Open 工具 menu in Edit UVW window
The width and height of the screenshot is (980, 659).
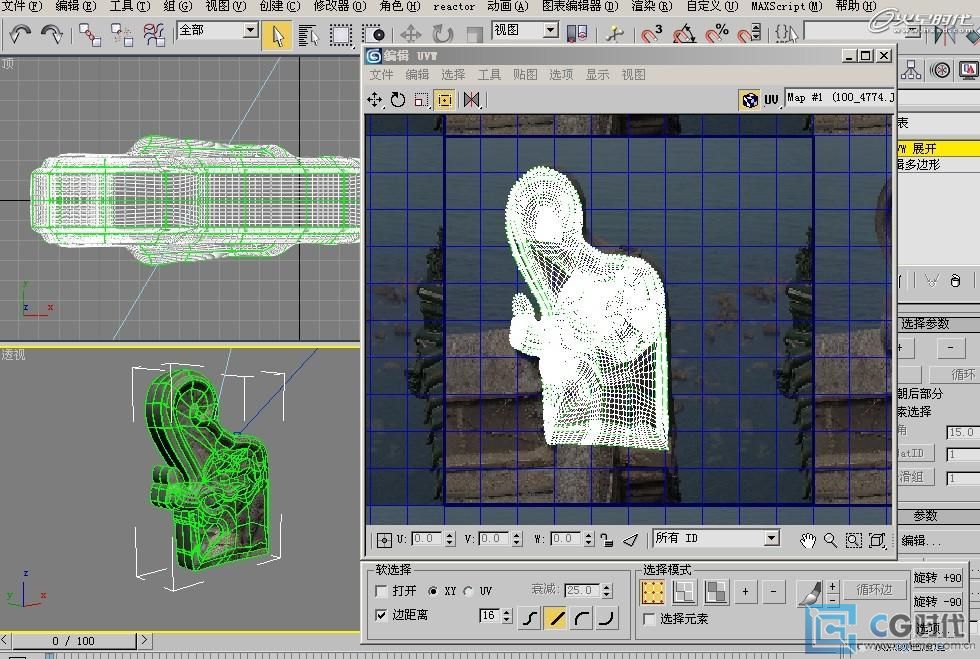[489, 74]
